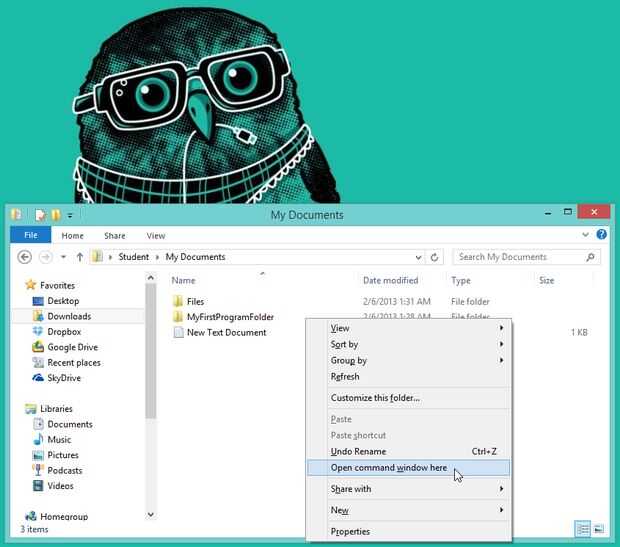620x547 pixels.
Task: Open the Share ribbon tab
Action: (115, 236)
